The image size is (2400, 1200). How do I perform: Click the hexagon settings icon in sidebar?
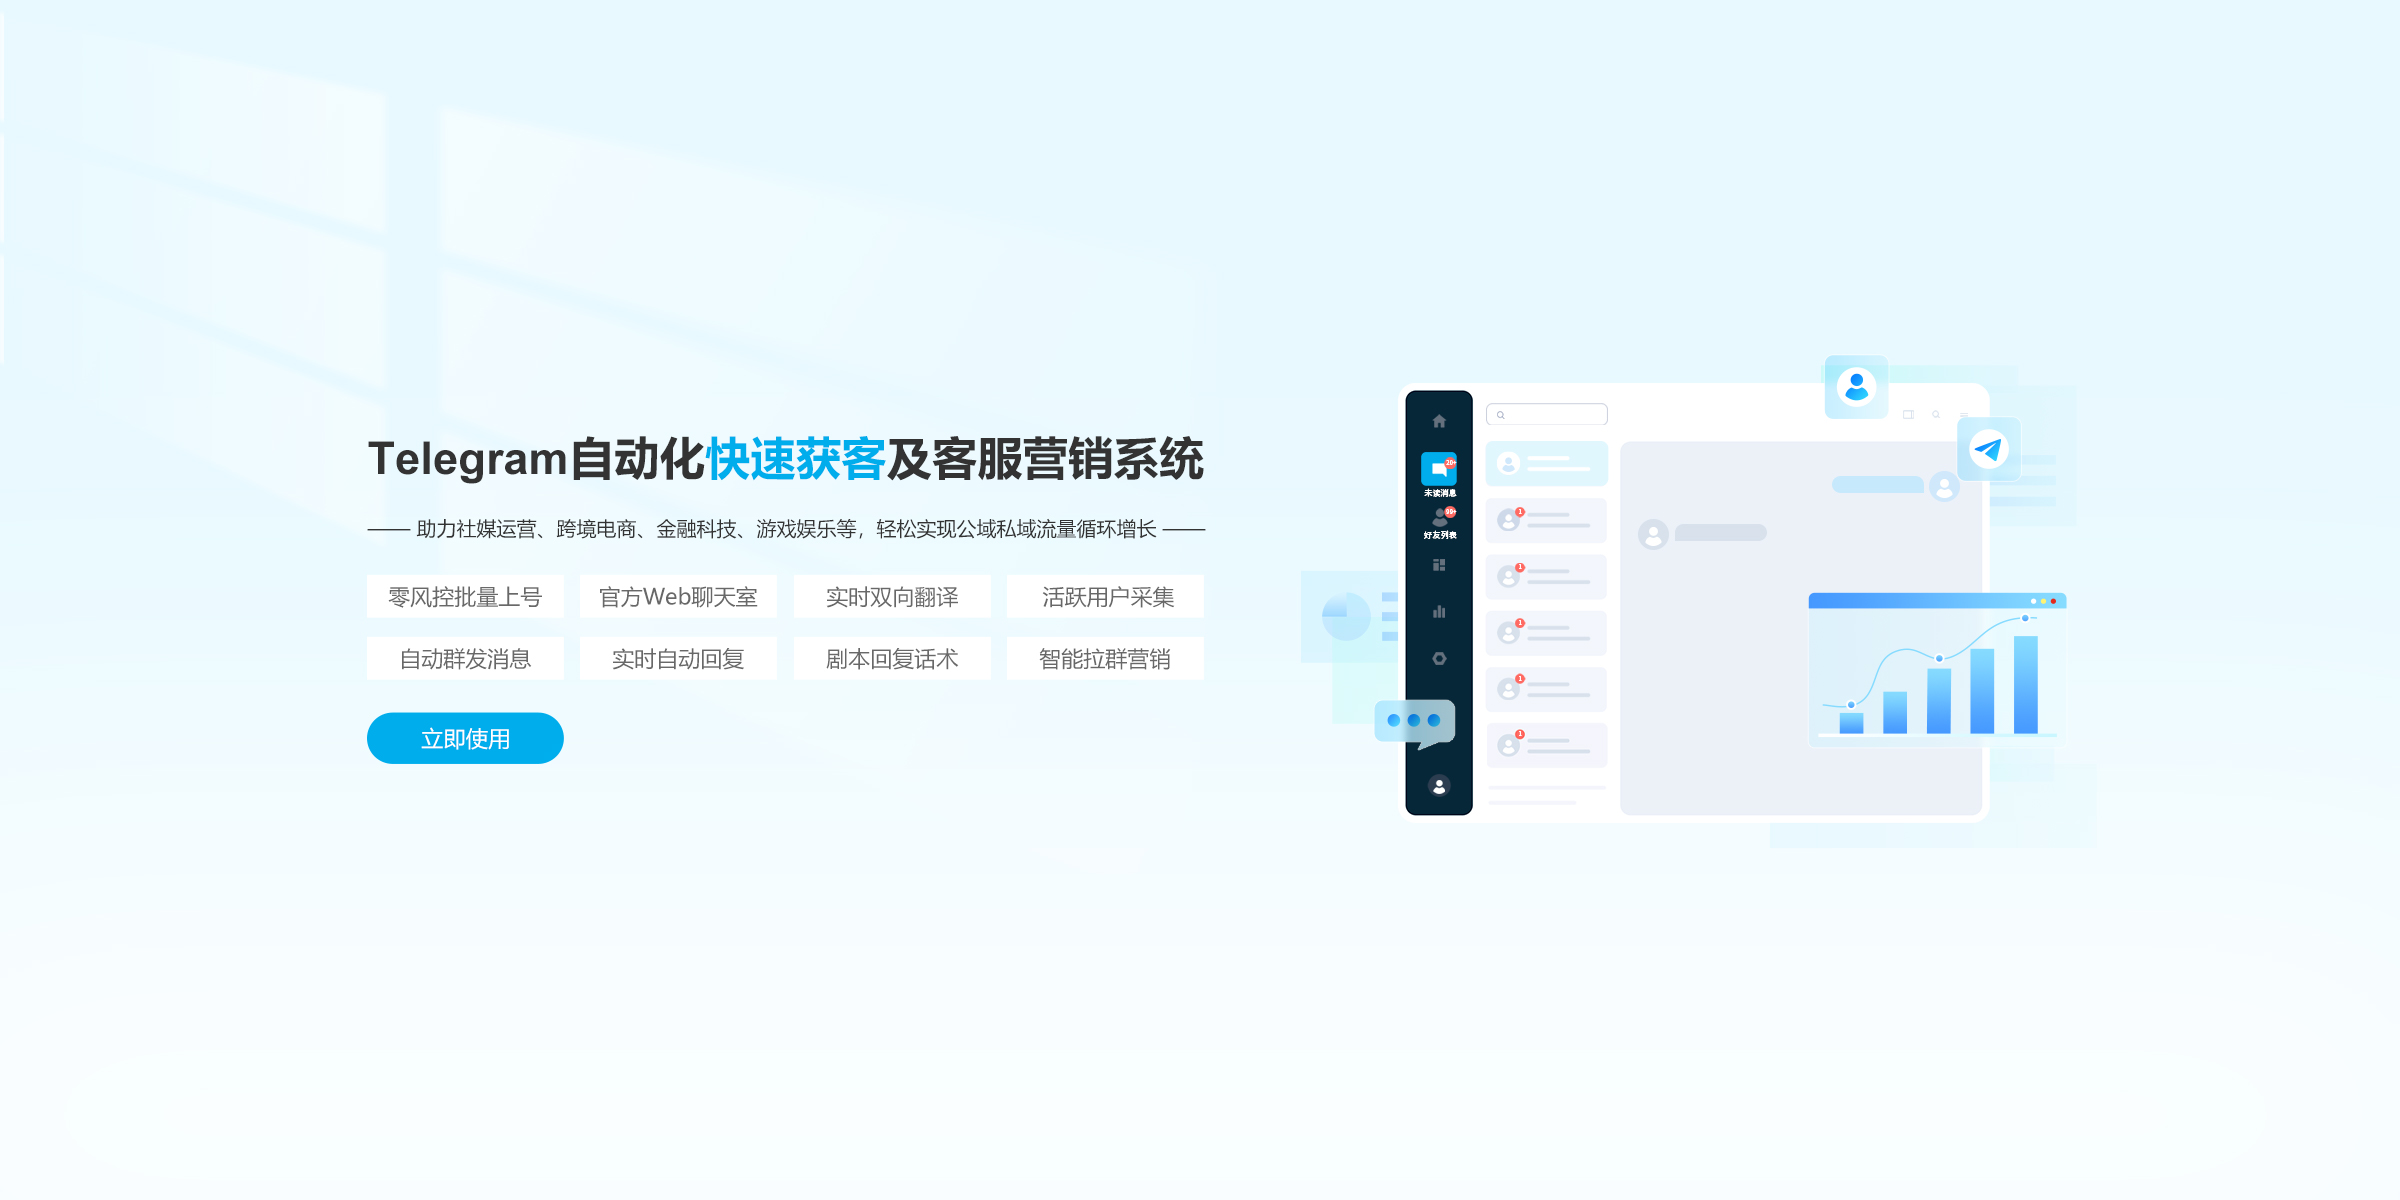tap(1439, 658)
